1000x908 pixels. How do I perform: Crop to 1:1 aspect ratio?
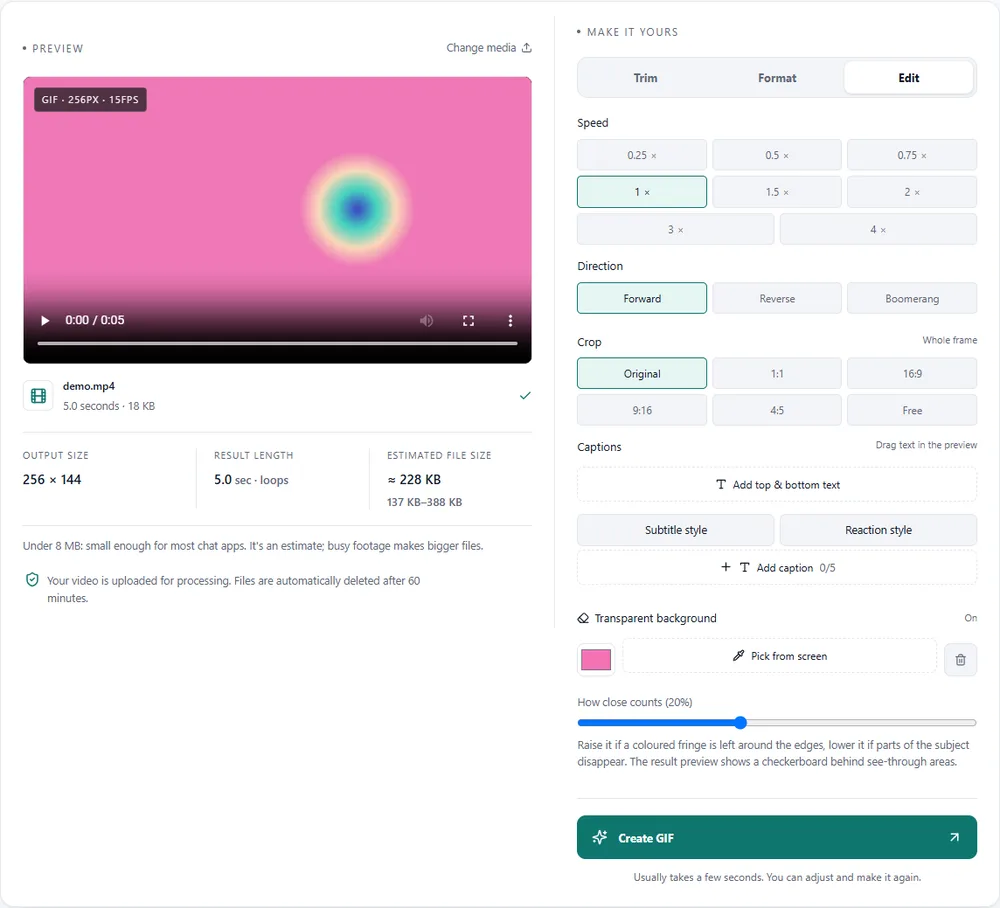pyautogui.click(x=777, y=374)
